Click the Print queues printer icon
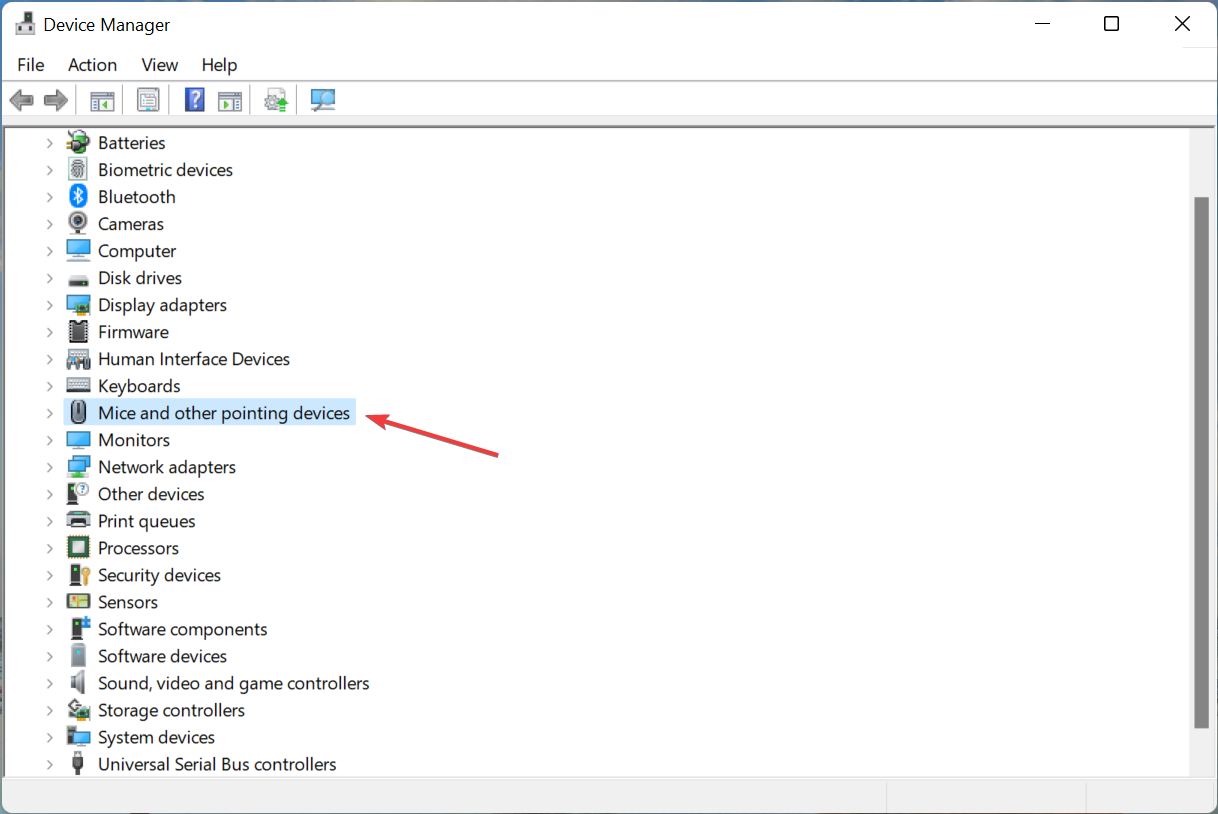The width and height of the screenshot is (1218, 814). (78, 520)
